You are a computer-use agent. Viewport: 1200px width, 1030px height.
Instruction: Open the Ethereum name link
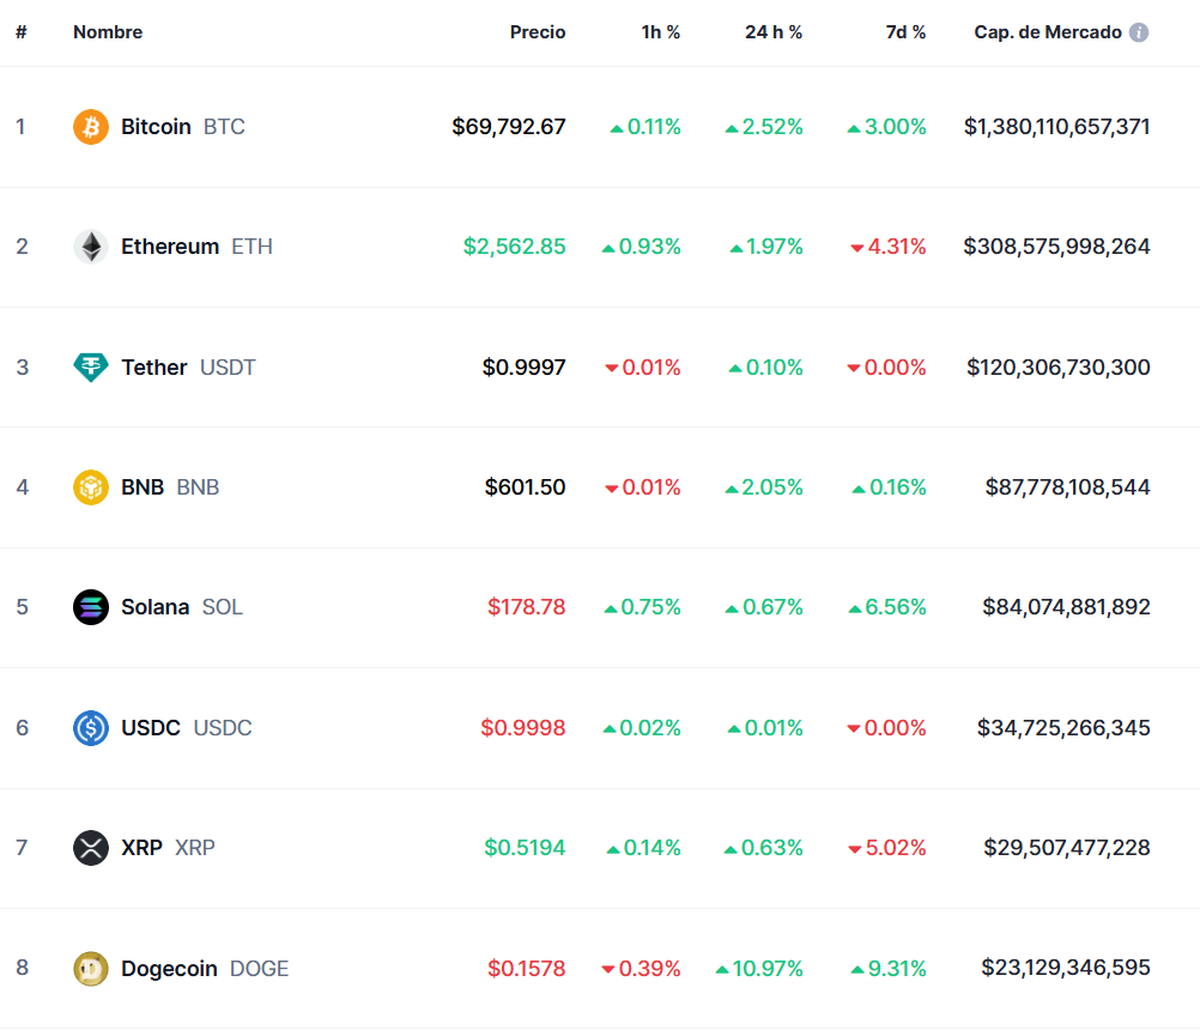[170, 247]
